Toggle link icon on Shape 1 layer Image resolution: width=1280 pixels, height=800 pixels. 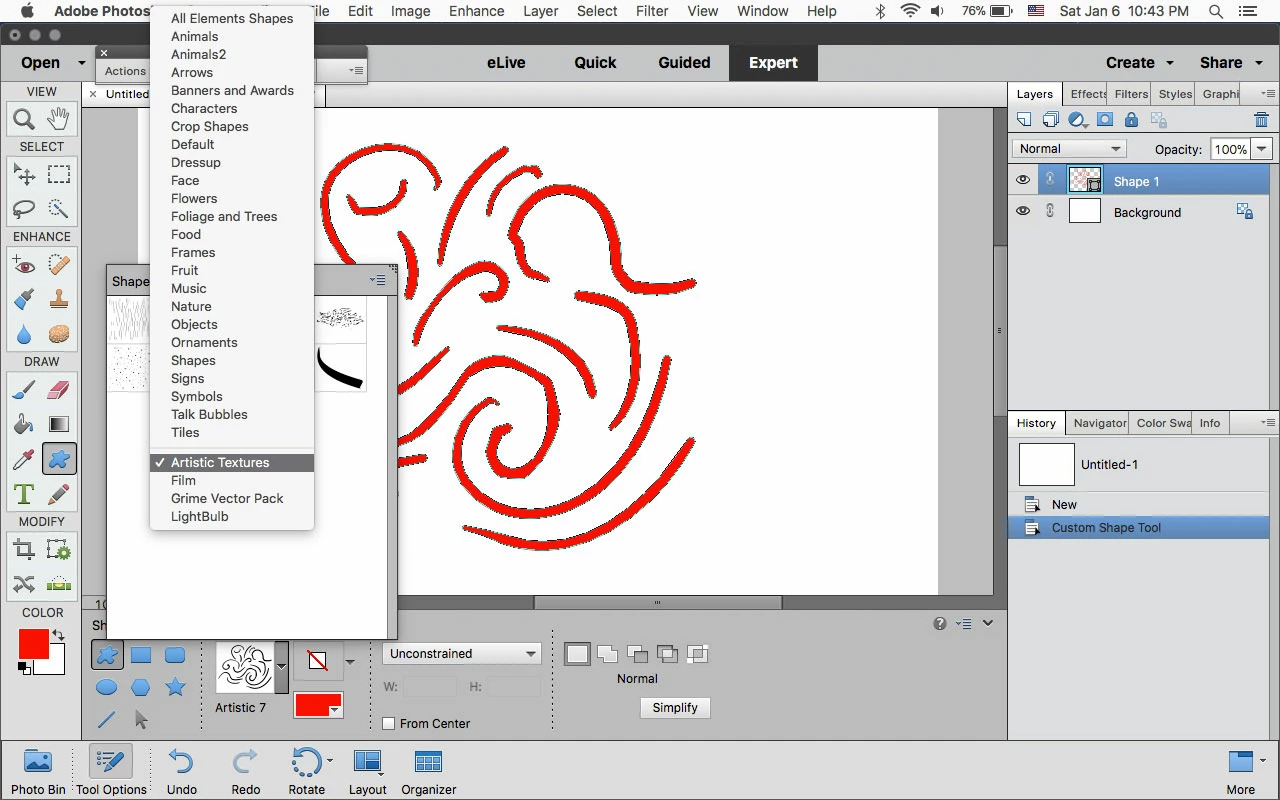click(x=1049, y=181)
